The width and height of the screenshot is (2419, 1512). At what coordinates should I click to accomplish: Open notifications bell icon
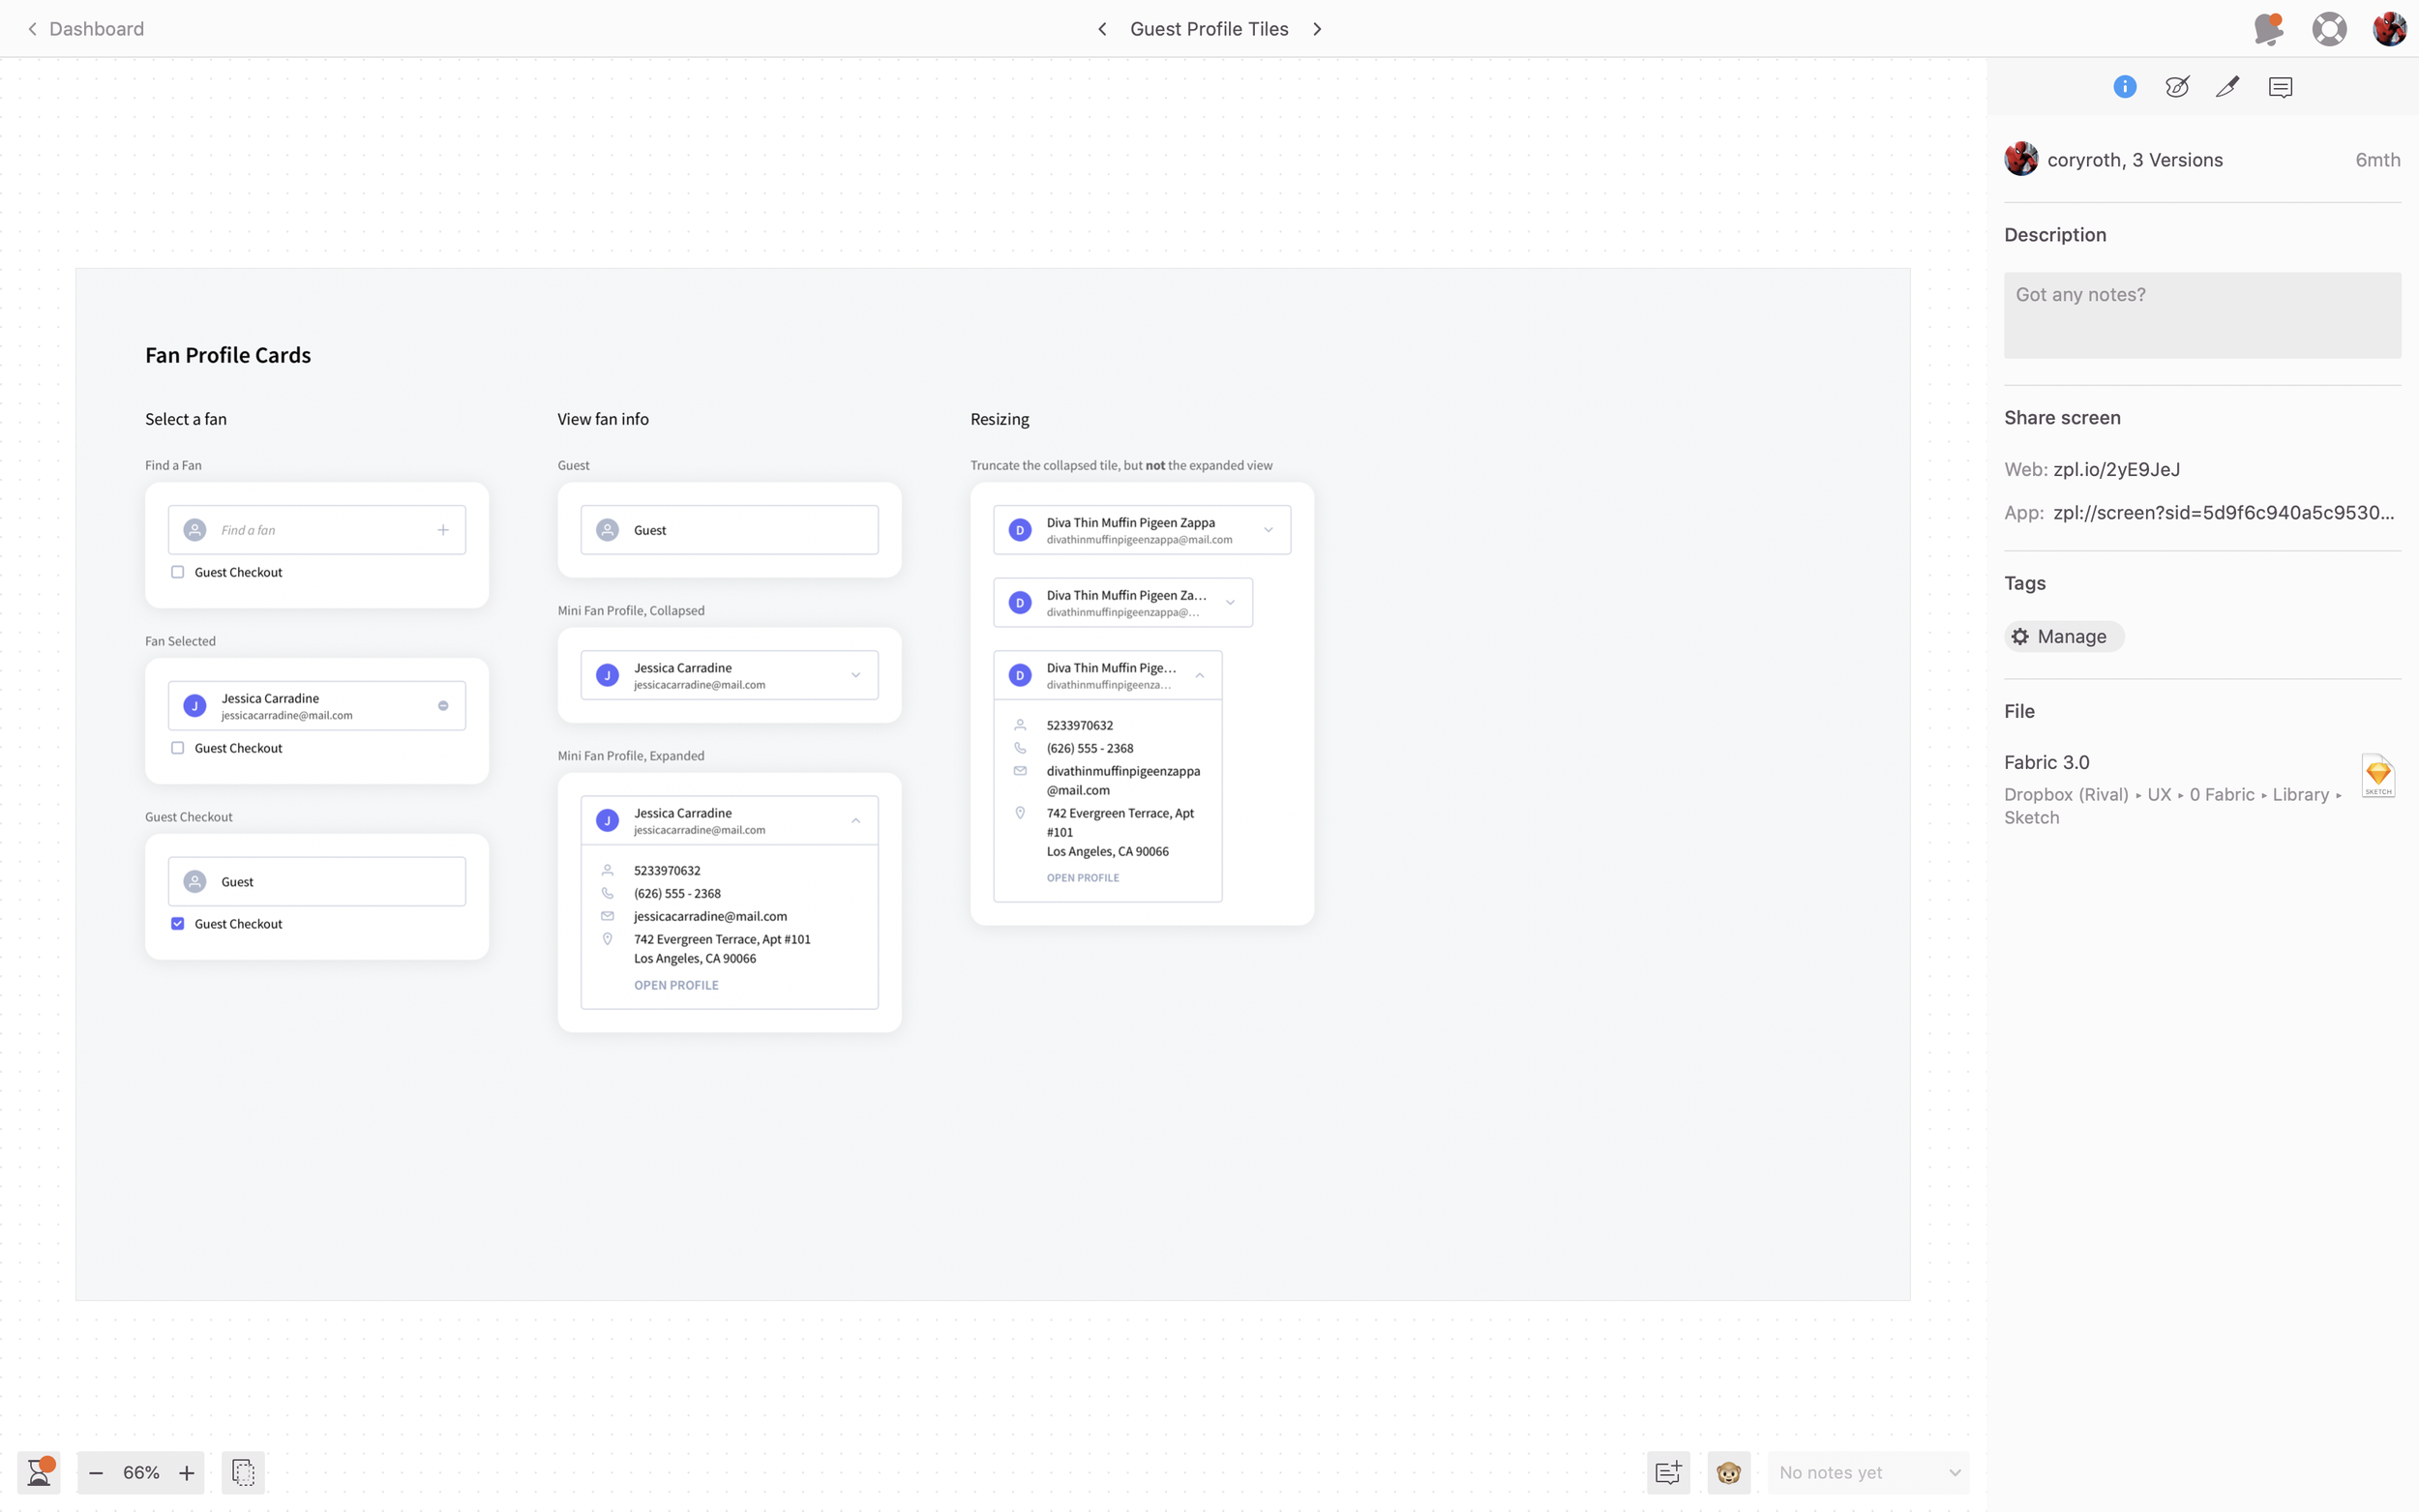click(2269, 29)
